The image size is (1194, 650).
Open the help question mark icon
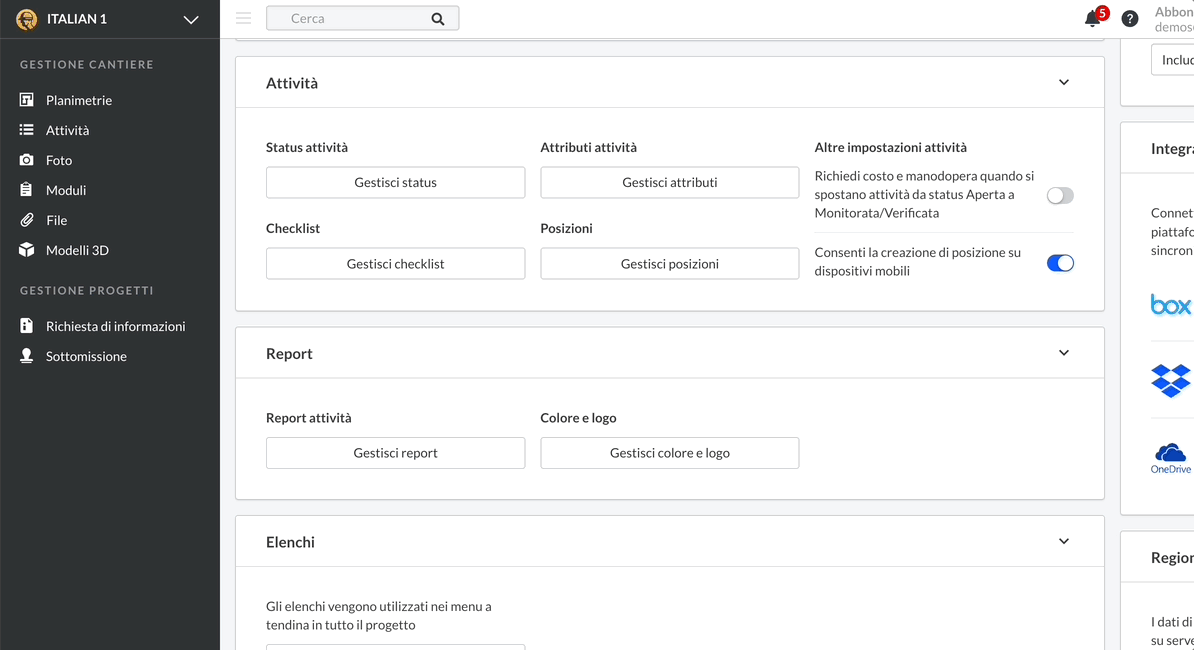click(1130, 19)
